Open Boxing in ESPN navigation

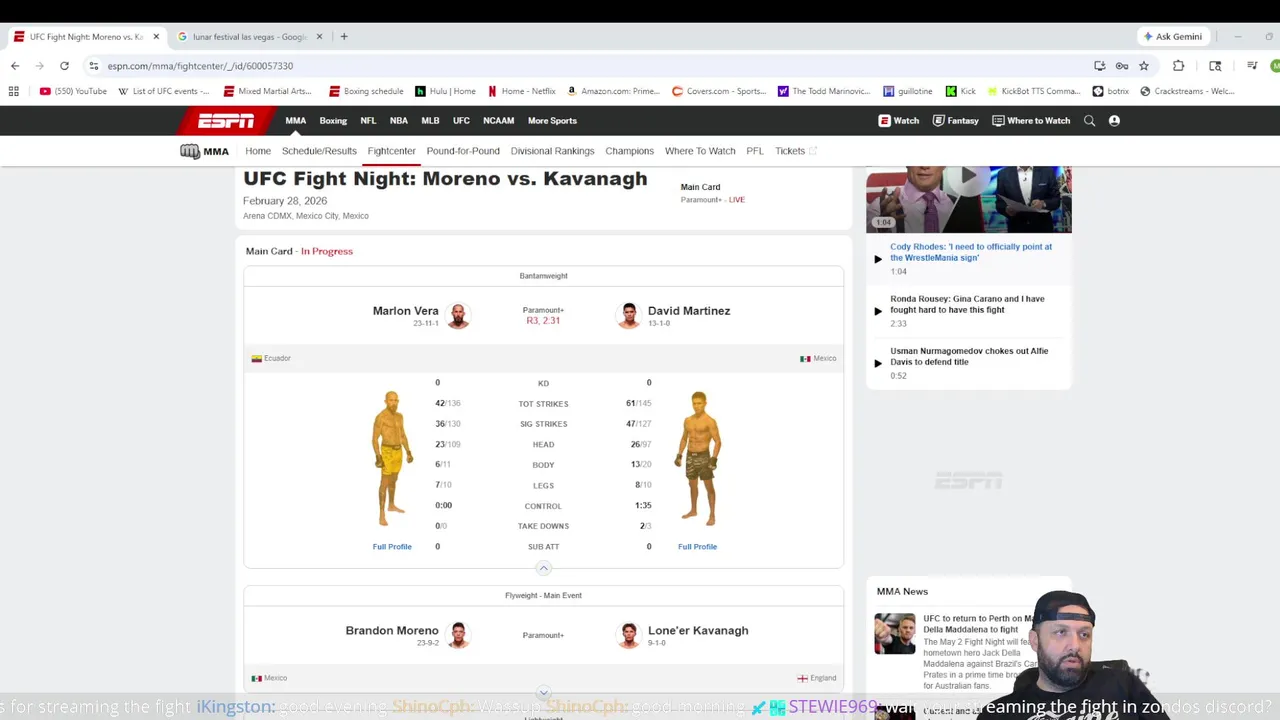[333, 121]
